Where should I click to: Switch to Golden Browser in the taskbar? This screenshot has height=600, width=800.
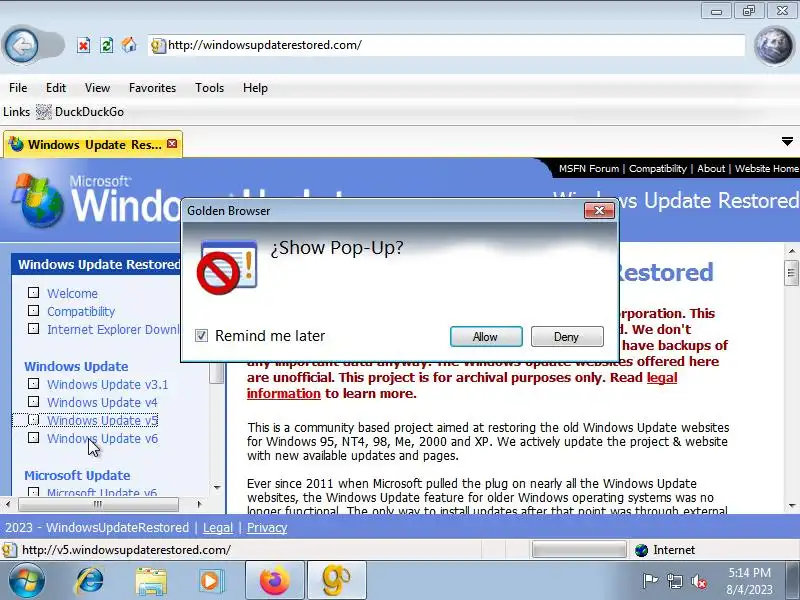[x=336, y=580]
